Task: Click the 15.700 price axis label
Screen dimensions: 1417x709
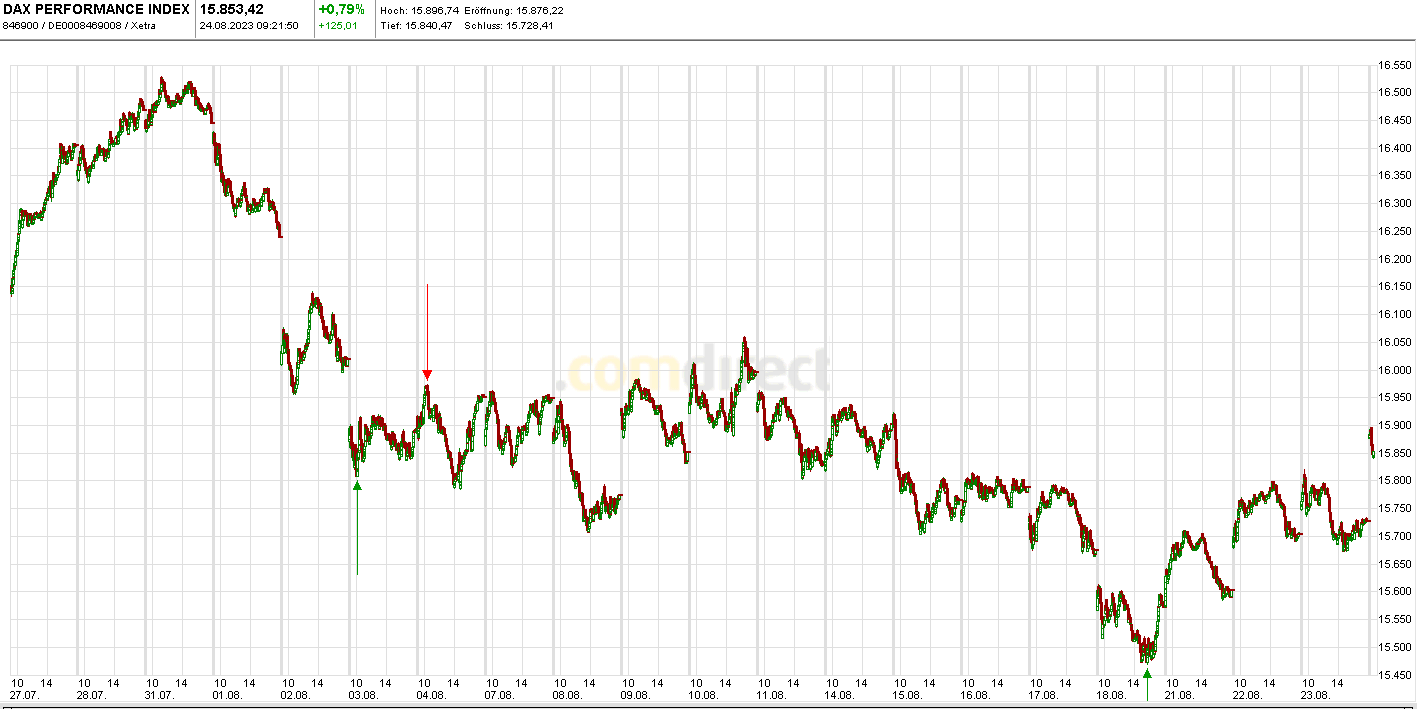Action: coord(1394,536)
